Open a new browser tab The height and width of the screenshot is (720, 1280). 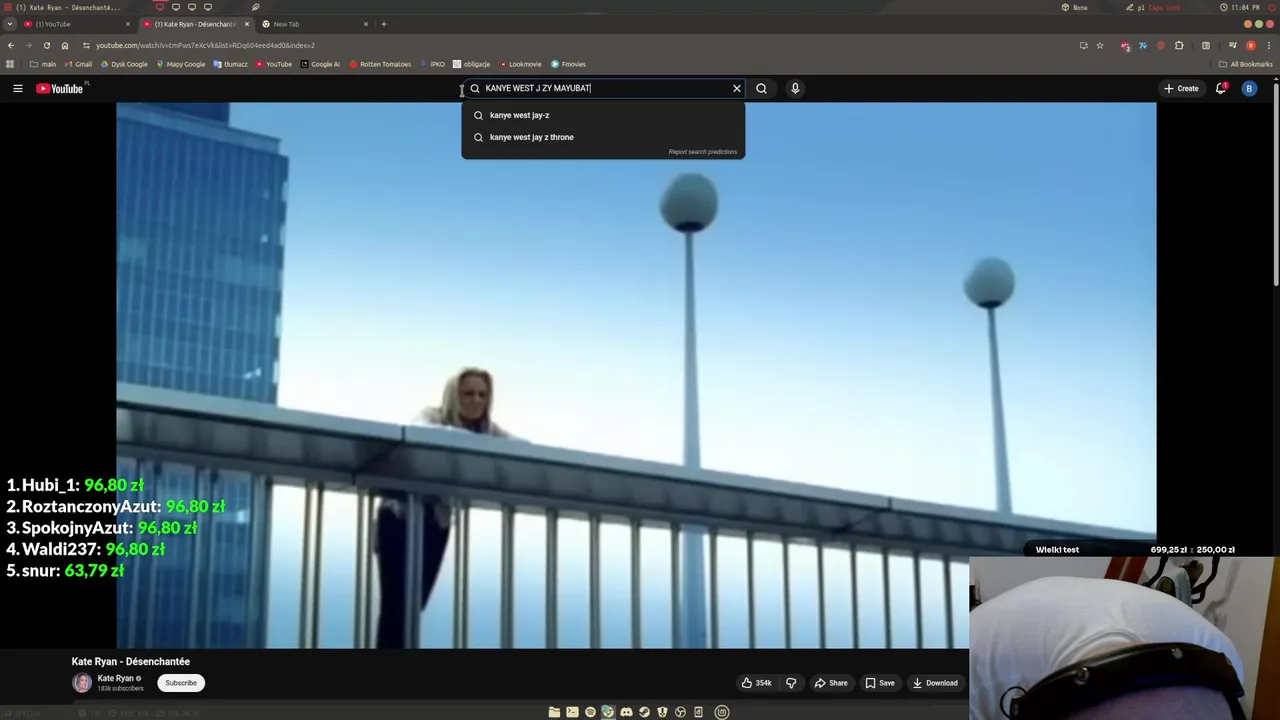pos(384,24)
